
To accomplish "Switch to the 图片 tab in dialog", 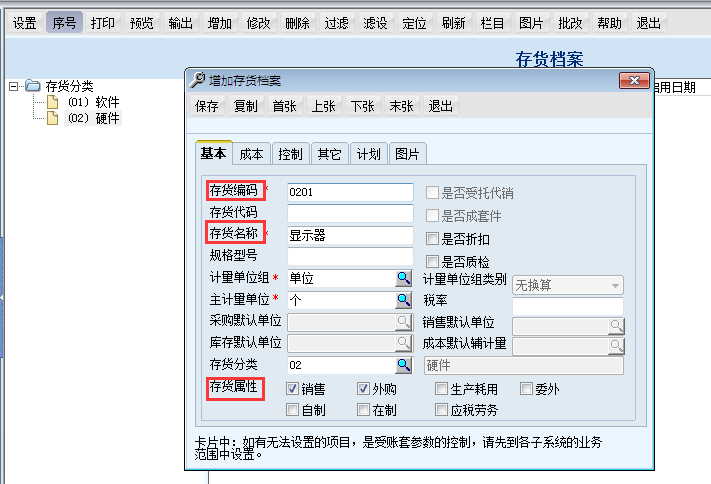I will point(407,154).
